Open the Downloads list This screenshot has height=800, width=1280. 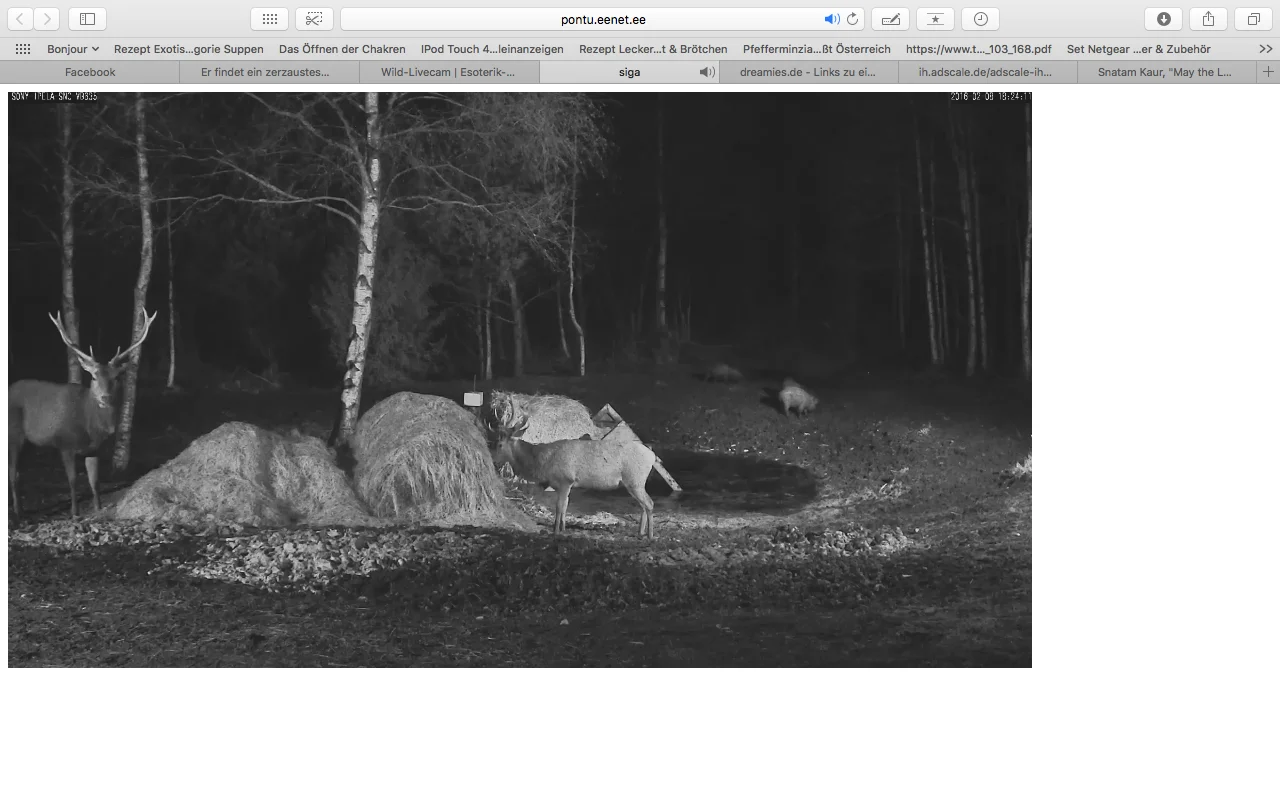pos(1163,19)
